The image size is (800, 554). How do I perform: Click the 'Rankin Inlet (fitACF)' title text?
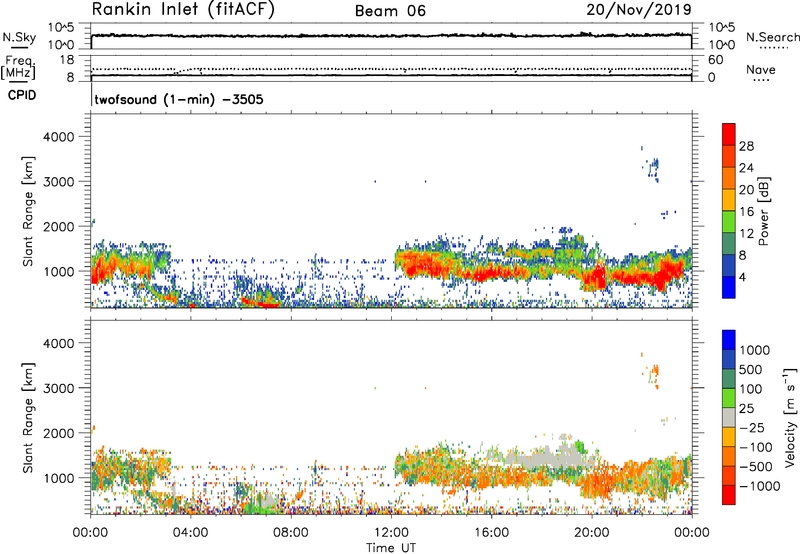(183, 10)
